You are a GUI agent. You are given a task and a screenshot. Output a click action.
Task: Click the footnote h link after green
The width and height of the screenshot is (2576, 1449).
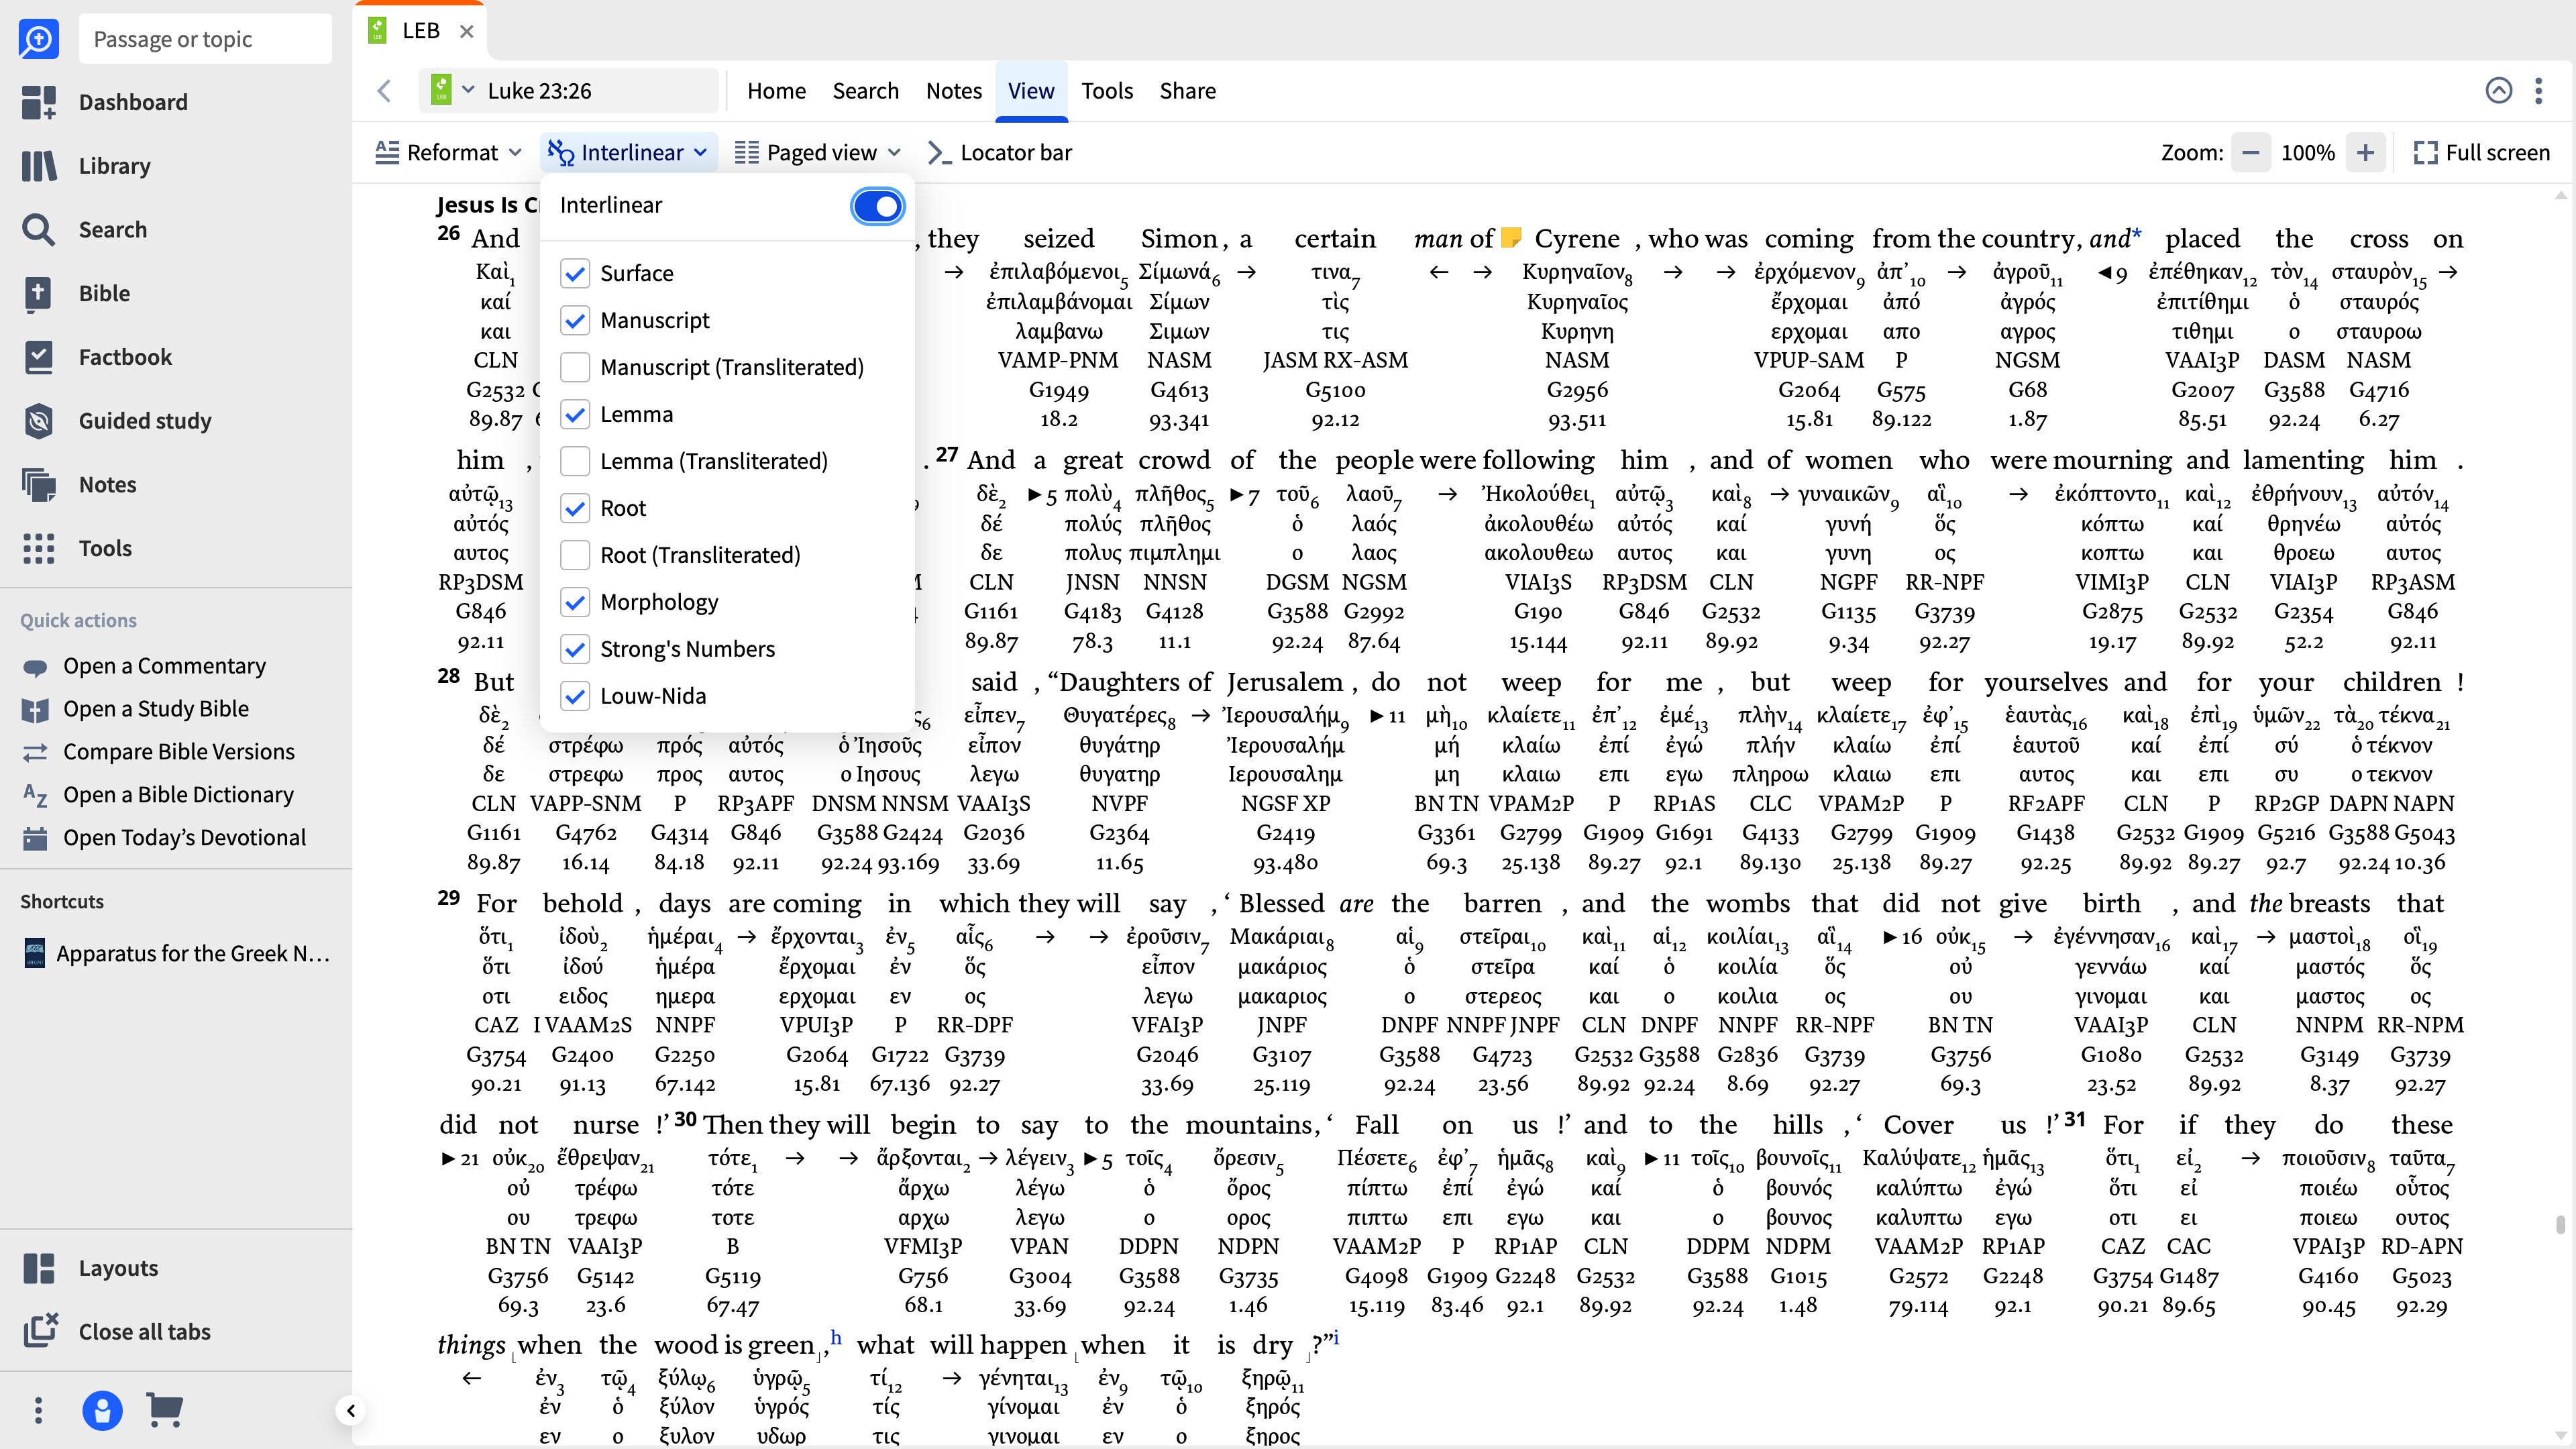pyautogui.click(x=836, y=1338)
